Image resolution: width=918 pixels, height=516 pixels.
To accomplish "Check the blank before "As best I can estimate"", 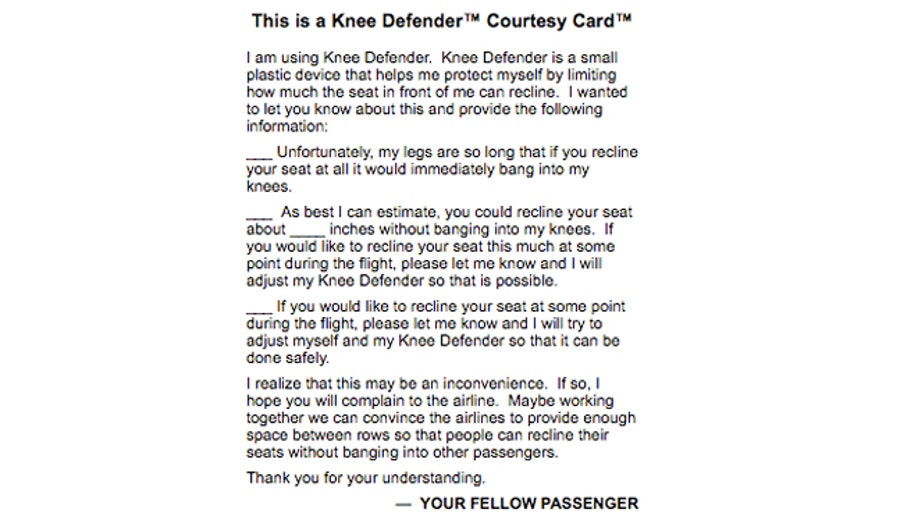I will [259, 214].
